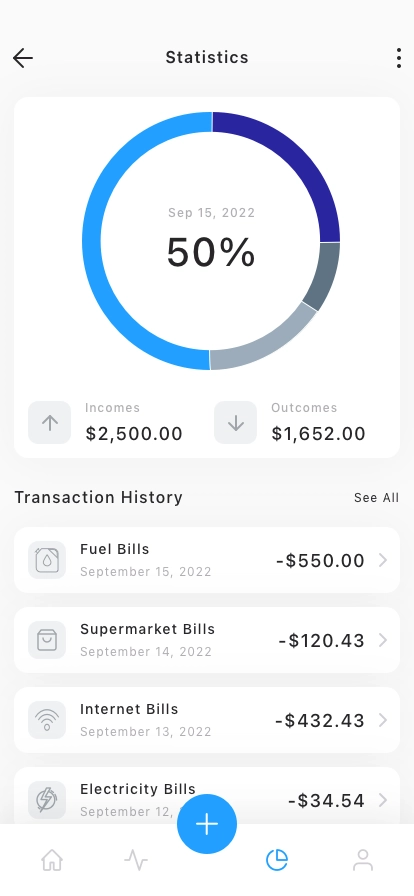414x896 pixels.
Task: Tap the Outcomes down-arrow icon
Action: coord(236,422)
